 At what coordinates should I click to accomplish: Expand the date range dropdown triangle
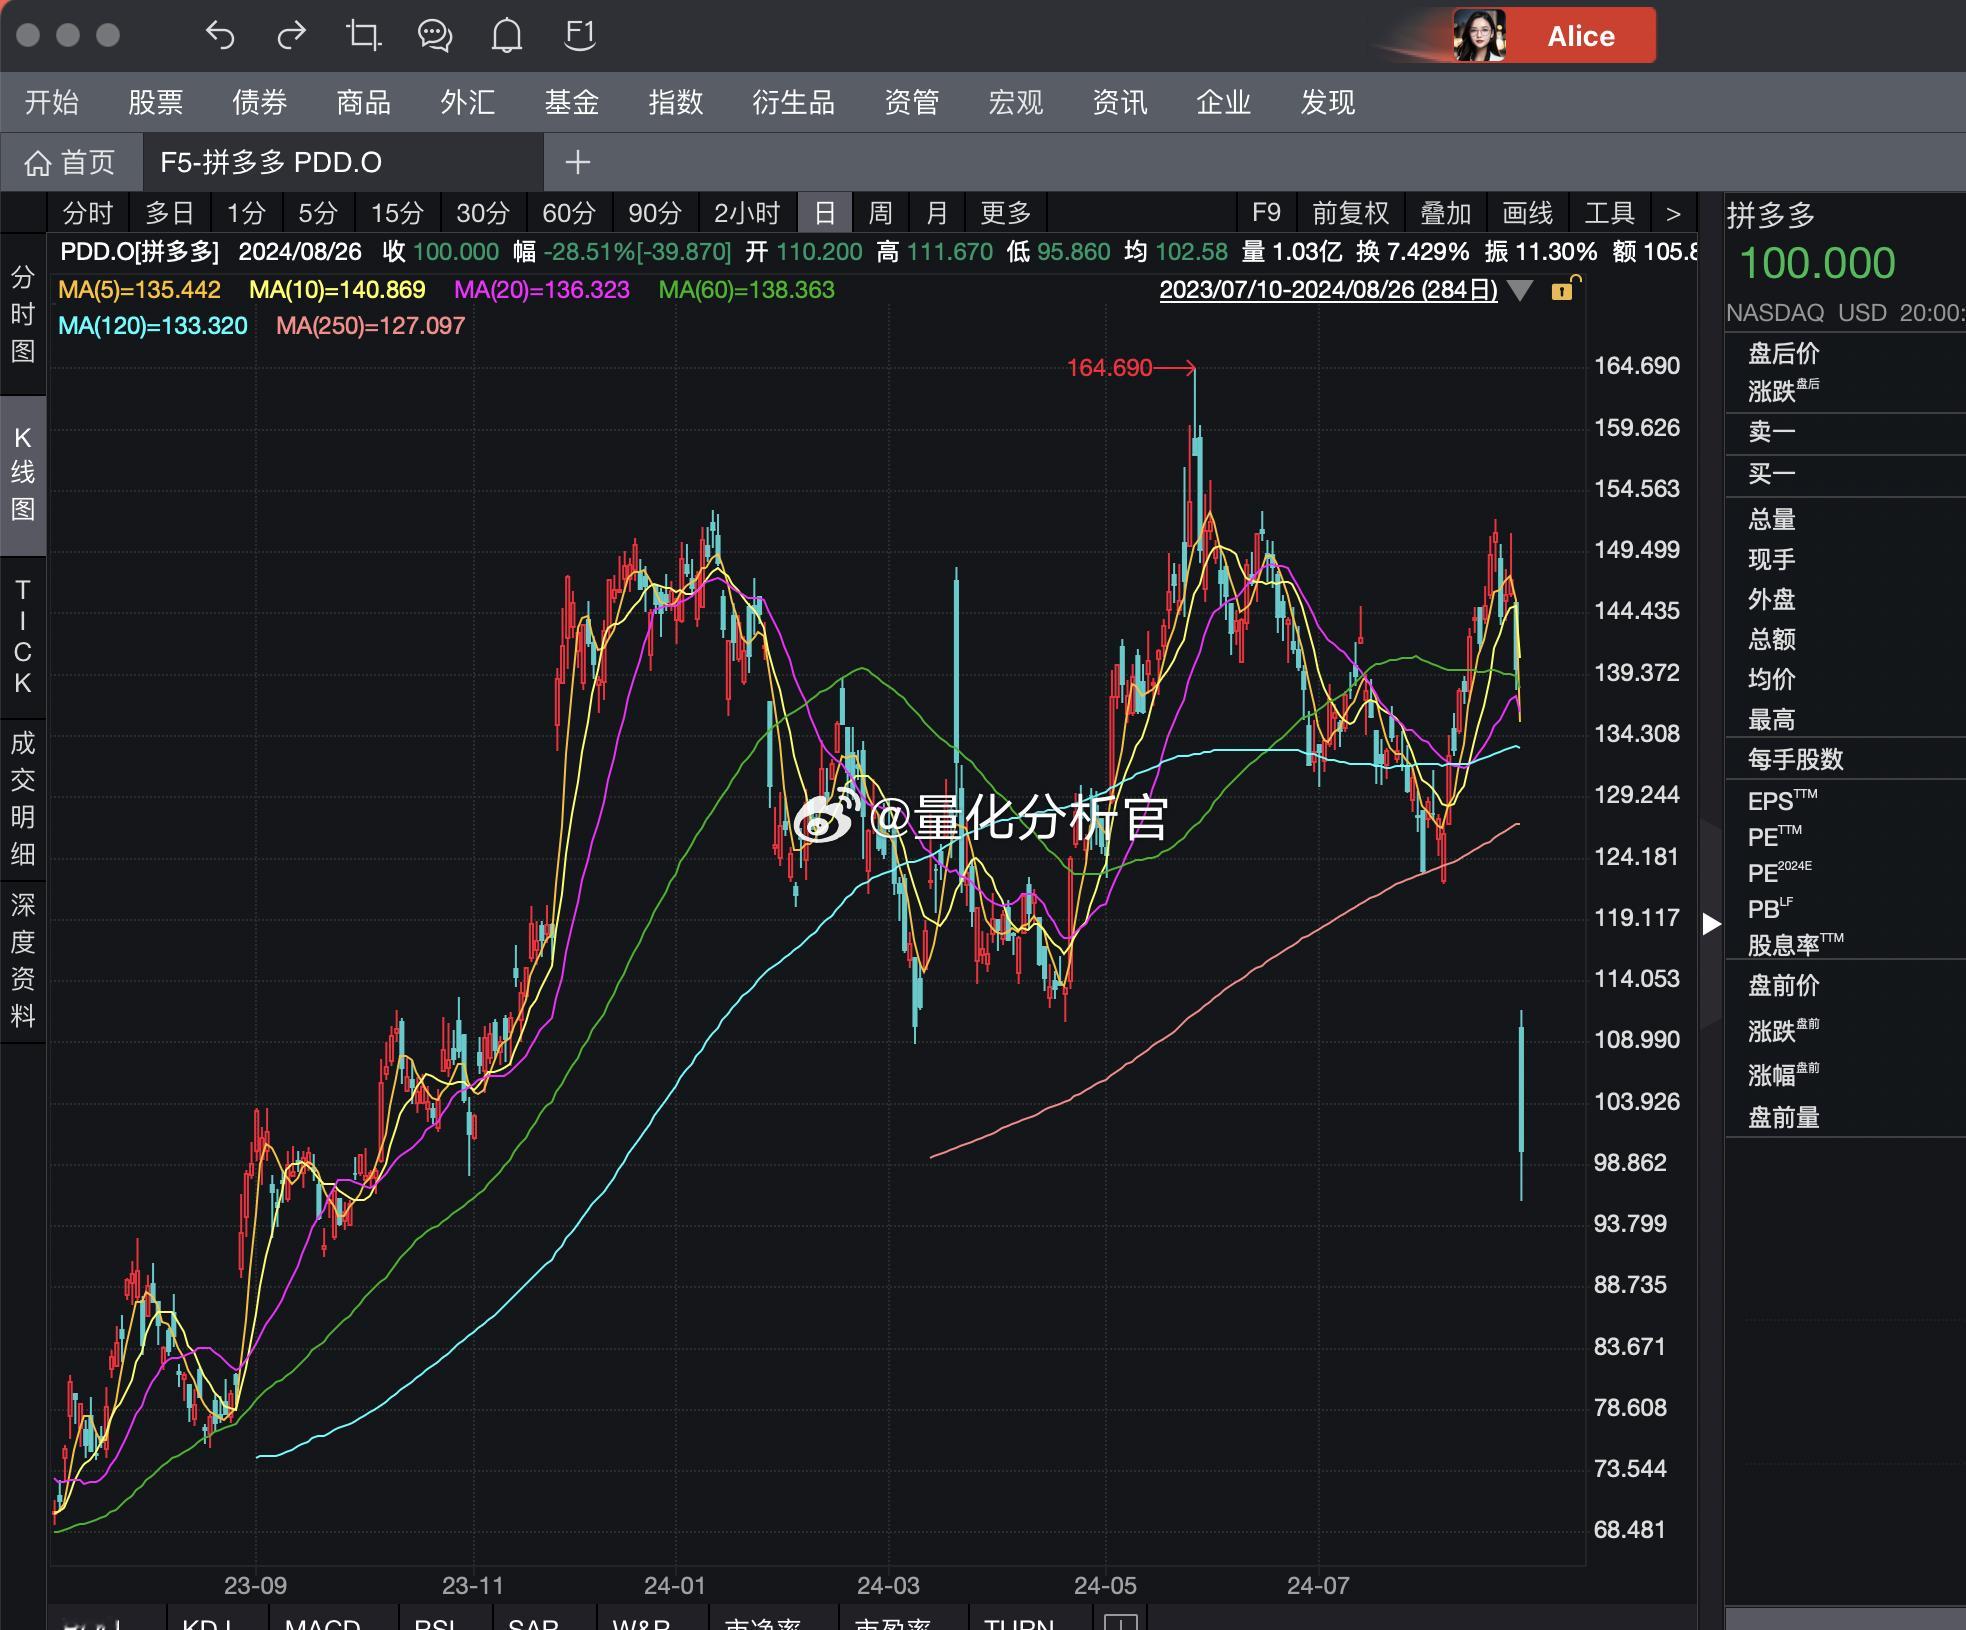tap(1520, 291)
